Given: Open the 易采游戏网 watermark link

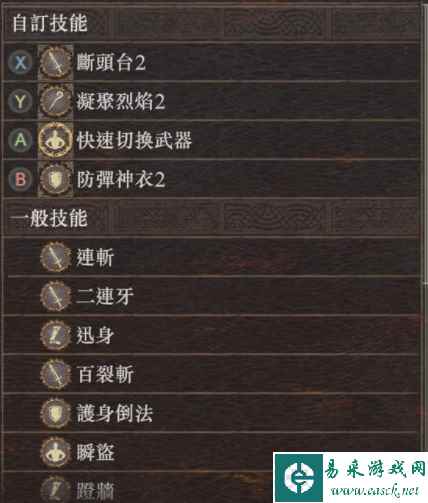Looking at the screenshot, I should pyautogui.click(x=351, y=478).
